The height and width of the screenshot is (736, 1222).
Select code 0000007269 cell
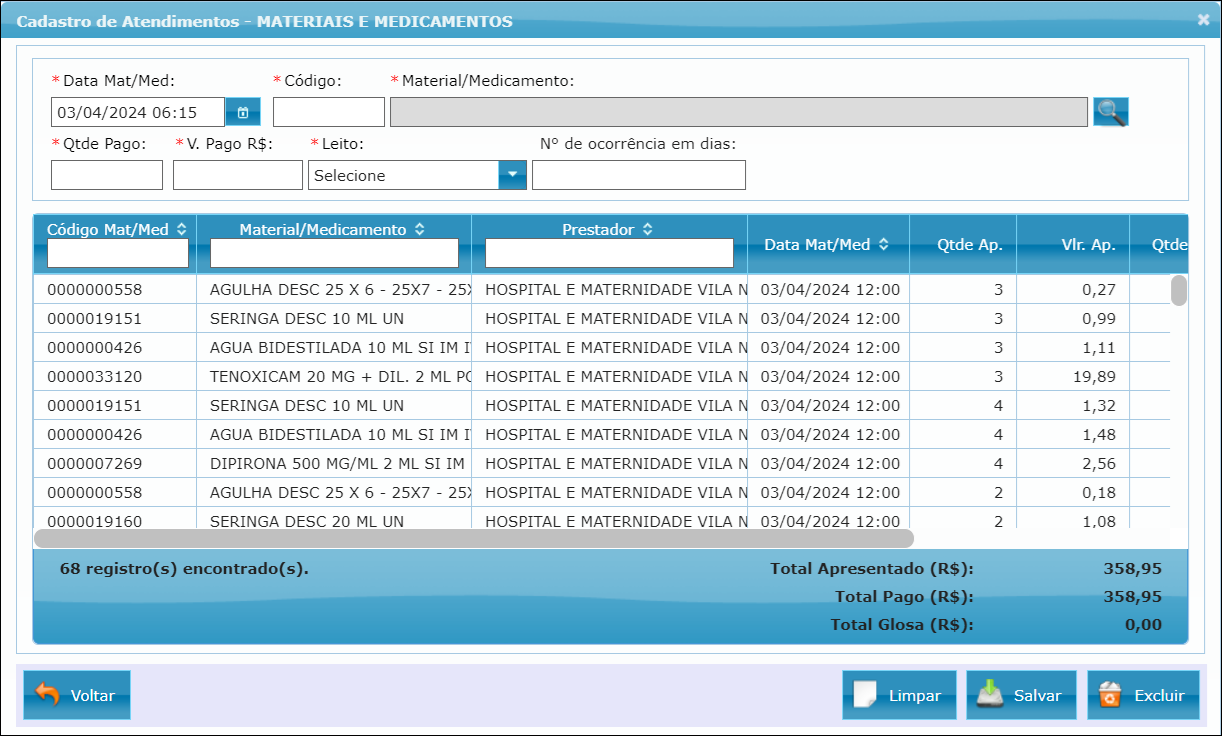115,464
